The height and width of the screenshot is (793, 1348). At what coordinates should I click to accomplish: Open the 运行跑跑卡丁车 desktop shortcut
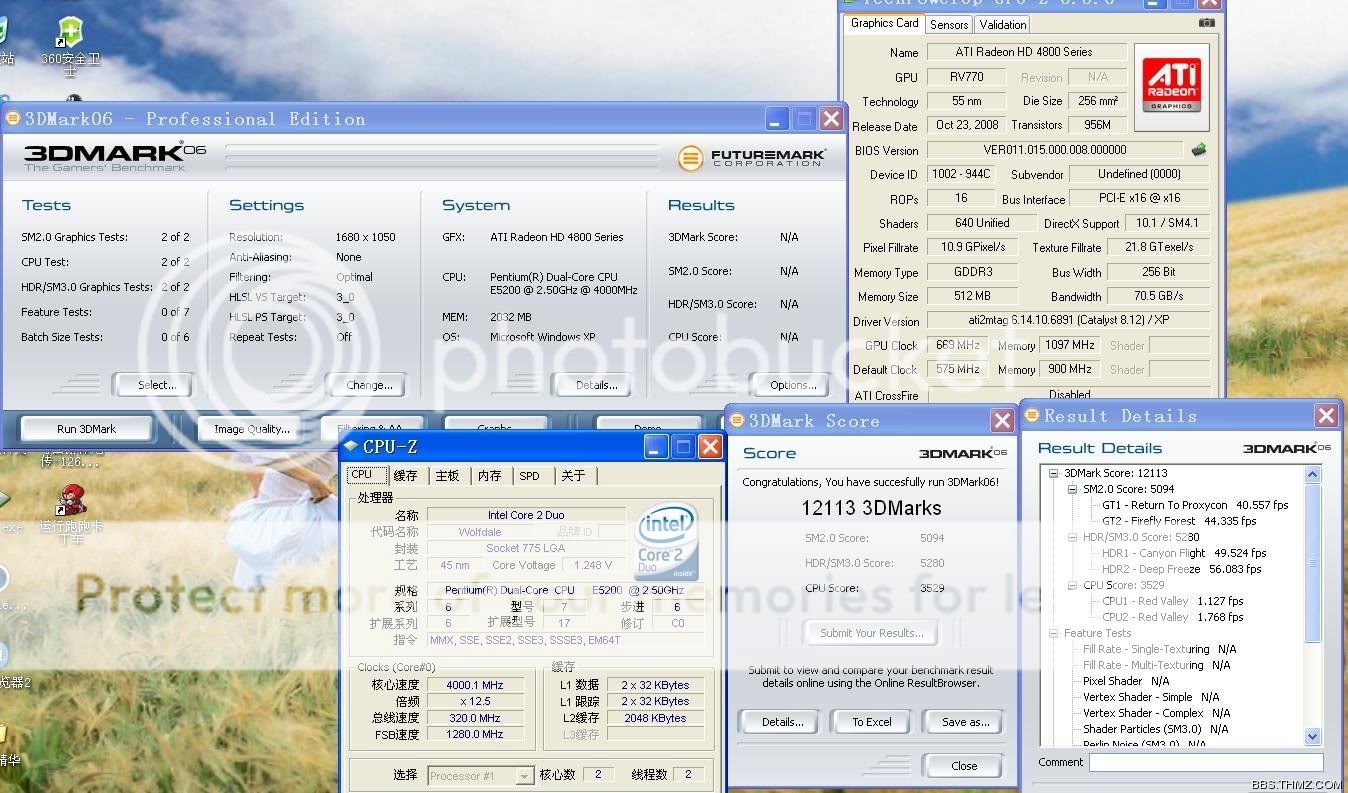click(x=71, y=514)
